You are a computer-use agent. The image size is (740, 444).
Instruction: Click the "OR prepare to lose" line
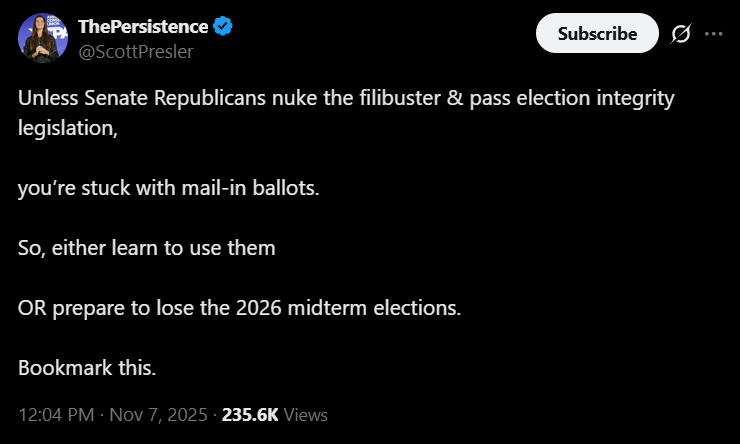(x=239, y=307)
